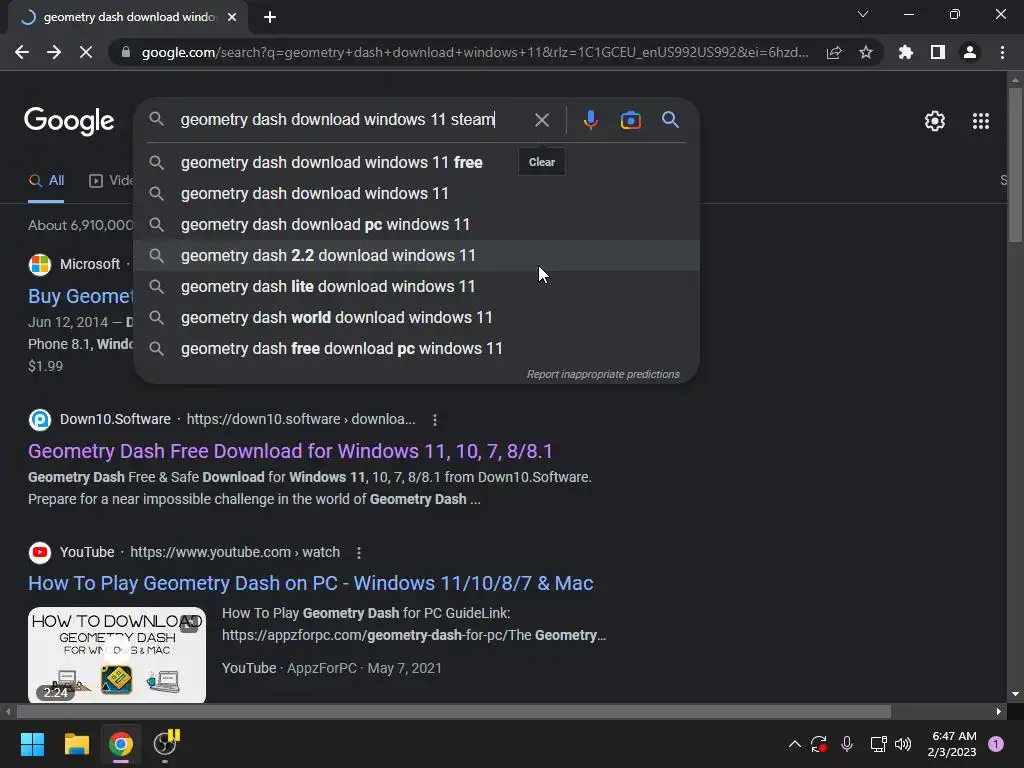Click the browser back arrow
1024x768 pixels.
tap(22, 52)
